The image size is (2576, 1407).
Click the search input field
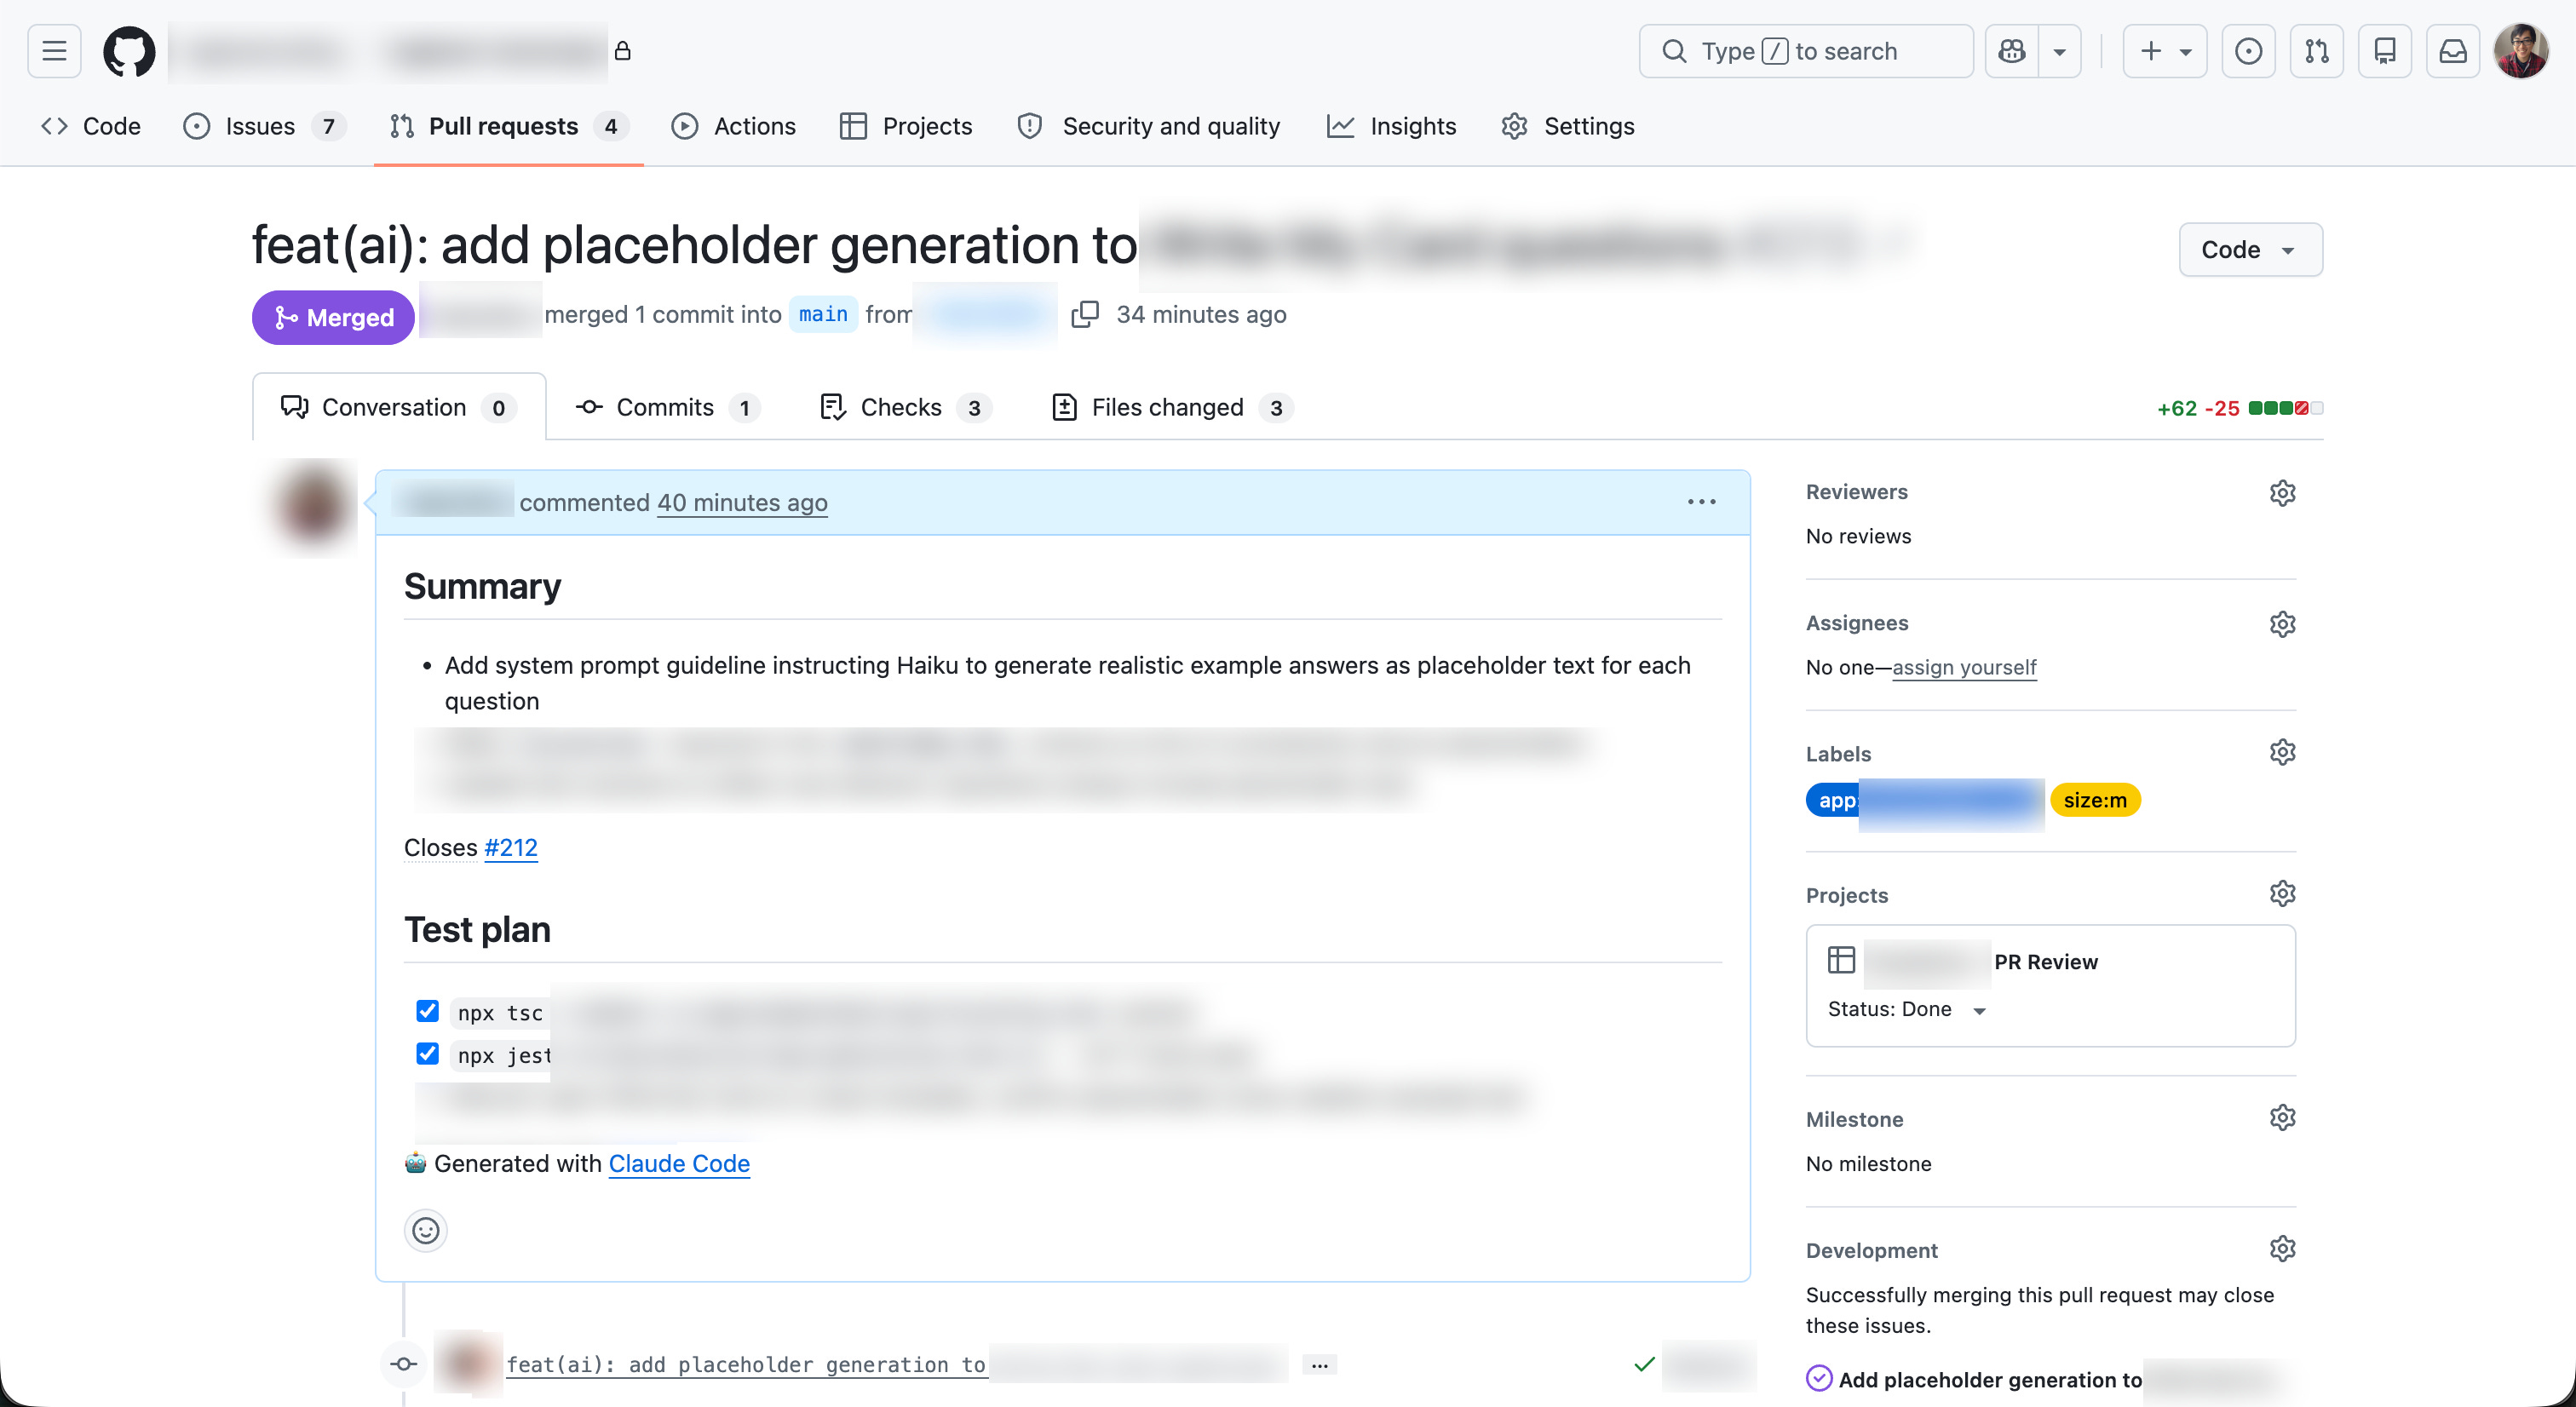pos(1805,51)
